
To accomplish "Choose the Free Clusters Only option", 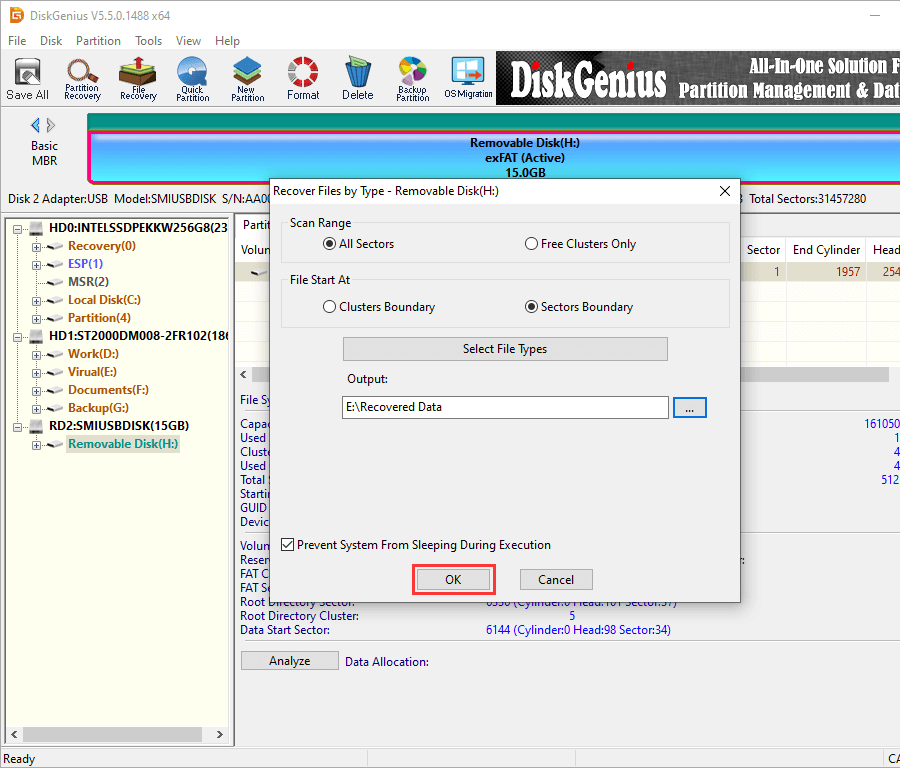I will 532,244.
